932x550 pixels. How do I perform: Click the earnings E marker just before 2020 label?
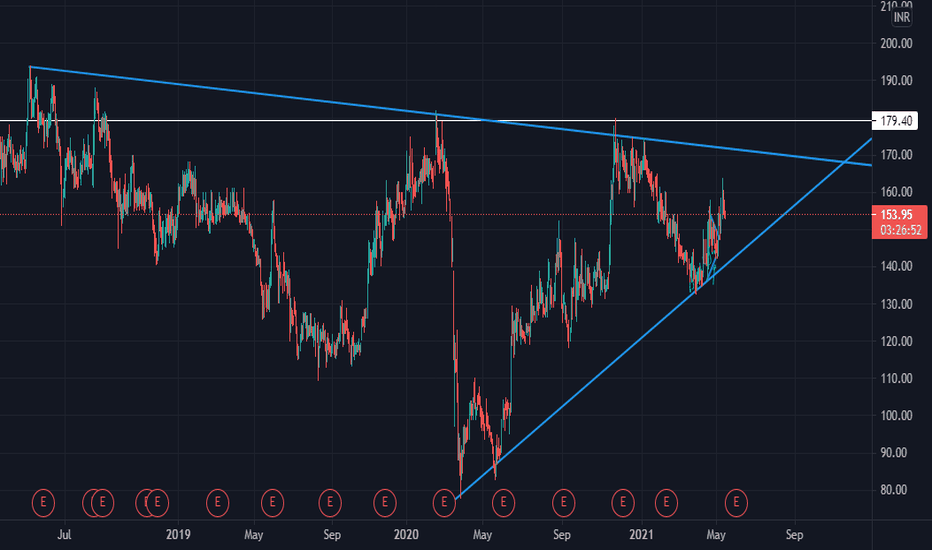tap(385, 503)
